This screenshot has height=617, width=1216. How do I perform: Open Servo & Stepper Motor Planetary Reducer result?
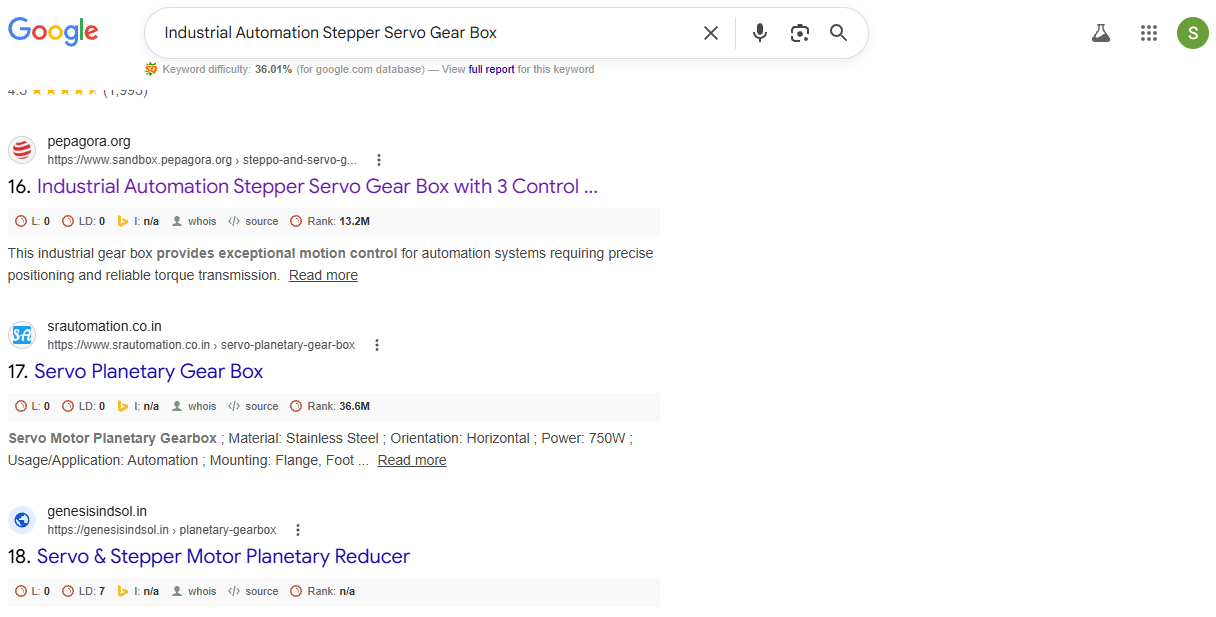pos(223,557)
